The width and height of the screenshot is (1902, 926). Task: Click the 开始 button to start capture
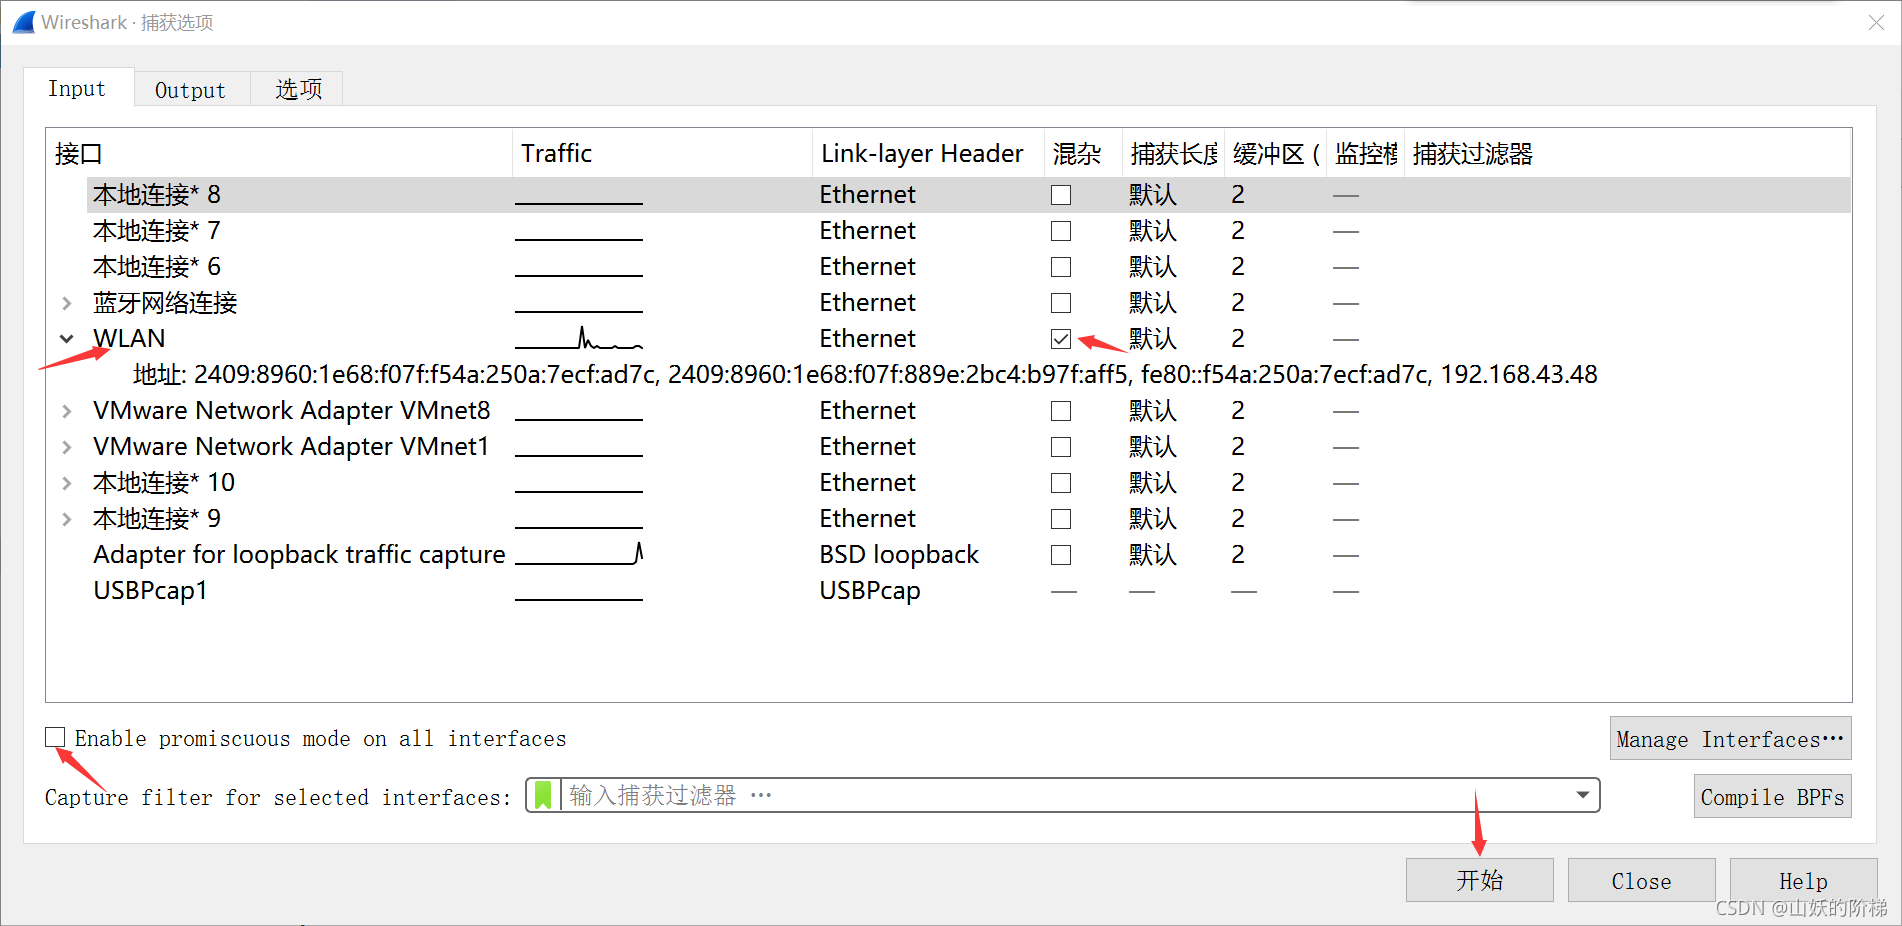(1480, 880)
